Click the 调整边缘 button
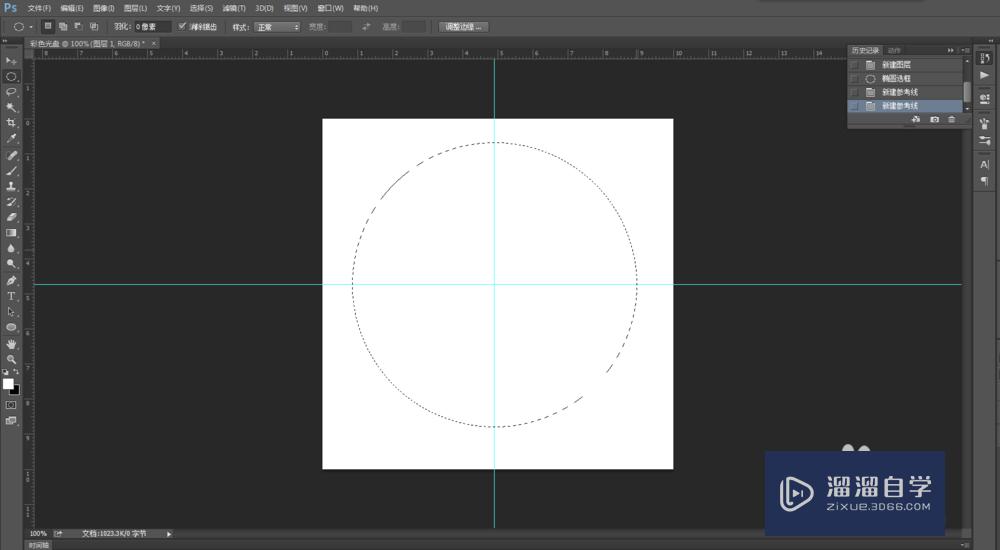1000x550 pixels. click(463, 27)
